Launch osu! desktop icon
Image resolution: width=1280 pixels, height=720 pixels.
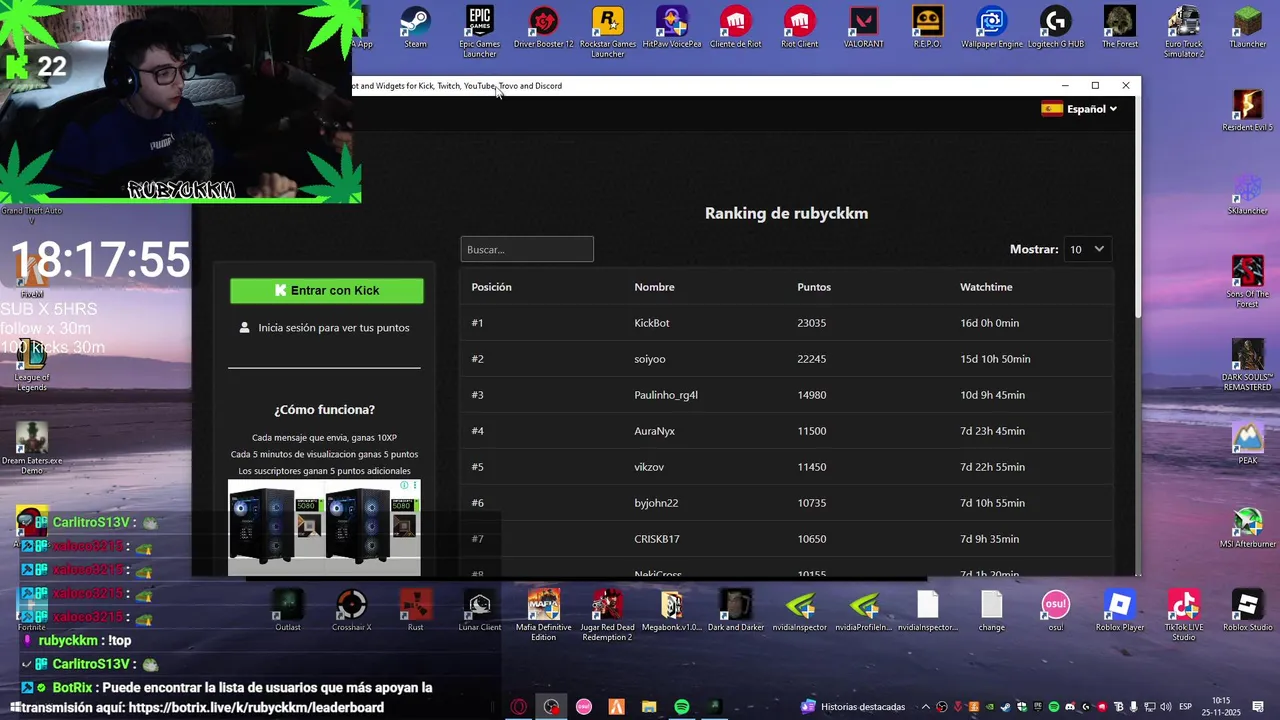pyautogui.click(x=1056, y=611)
